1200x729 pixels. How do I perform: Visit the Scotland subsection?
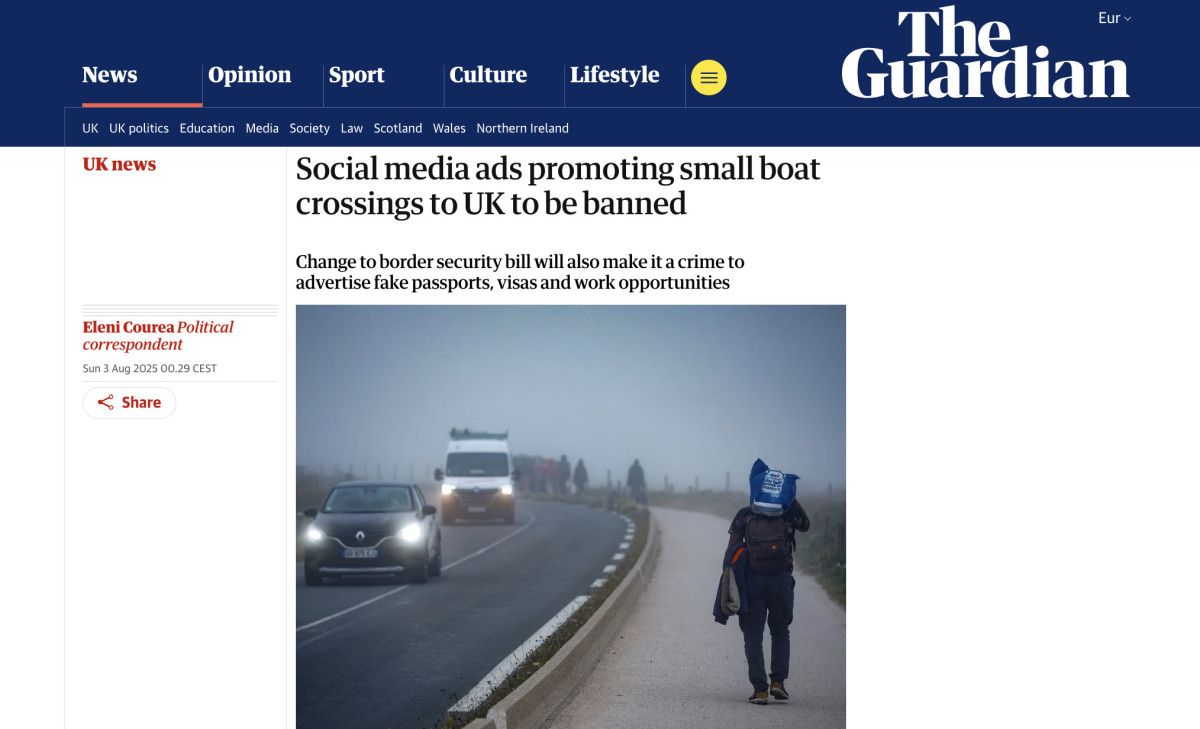tap(398, 128)
